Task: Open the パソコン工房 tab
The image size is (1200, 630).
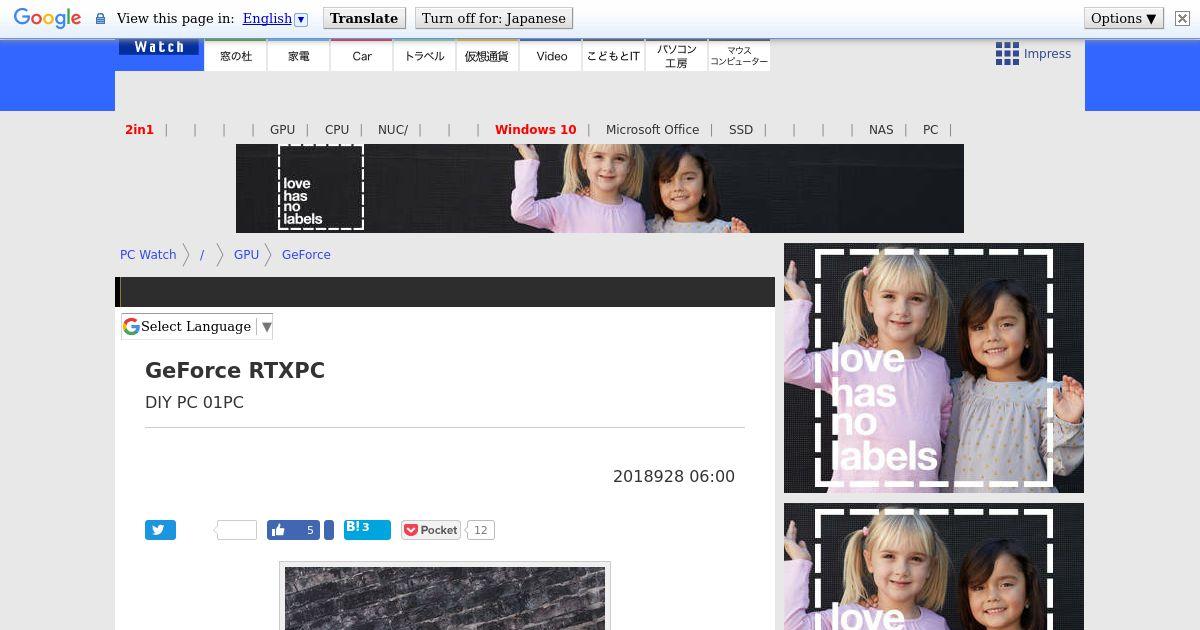Action: (676, 56)
